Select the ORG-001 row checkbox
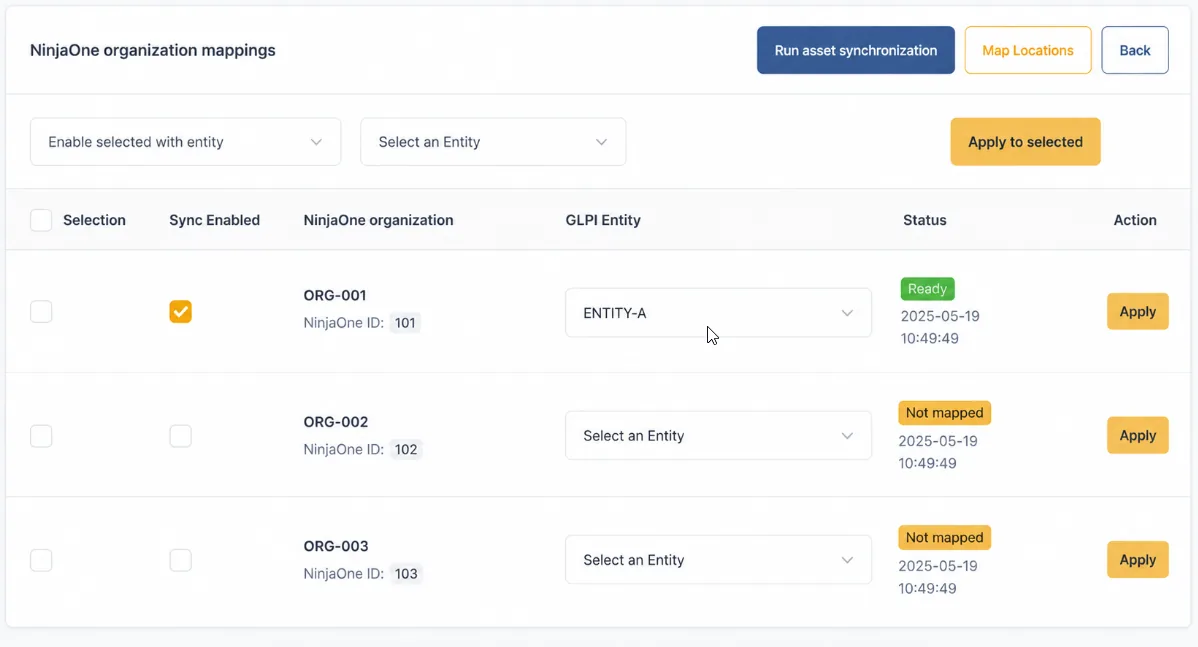The height and width of the screenshot is (647, 1198). (x=41, y=312)
